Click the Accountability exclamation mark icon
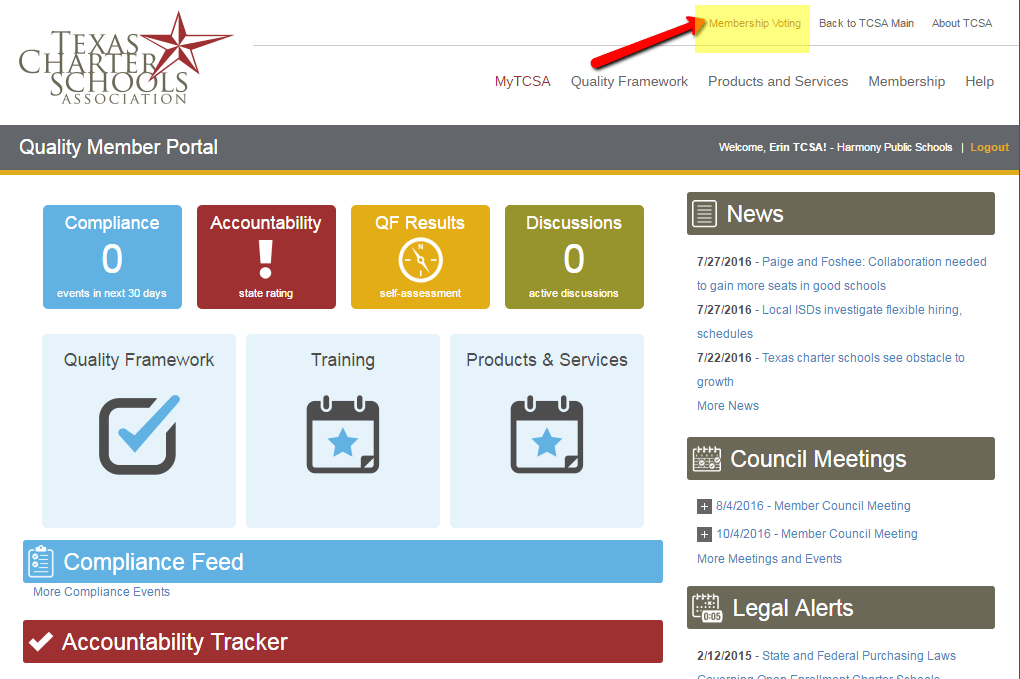Viewport: 1020px width, 679px height. point(265,260)
